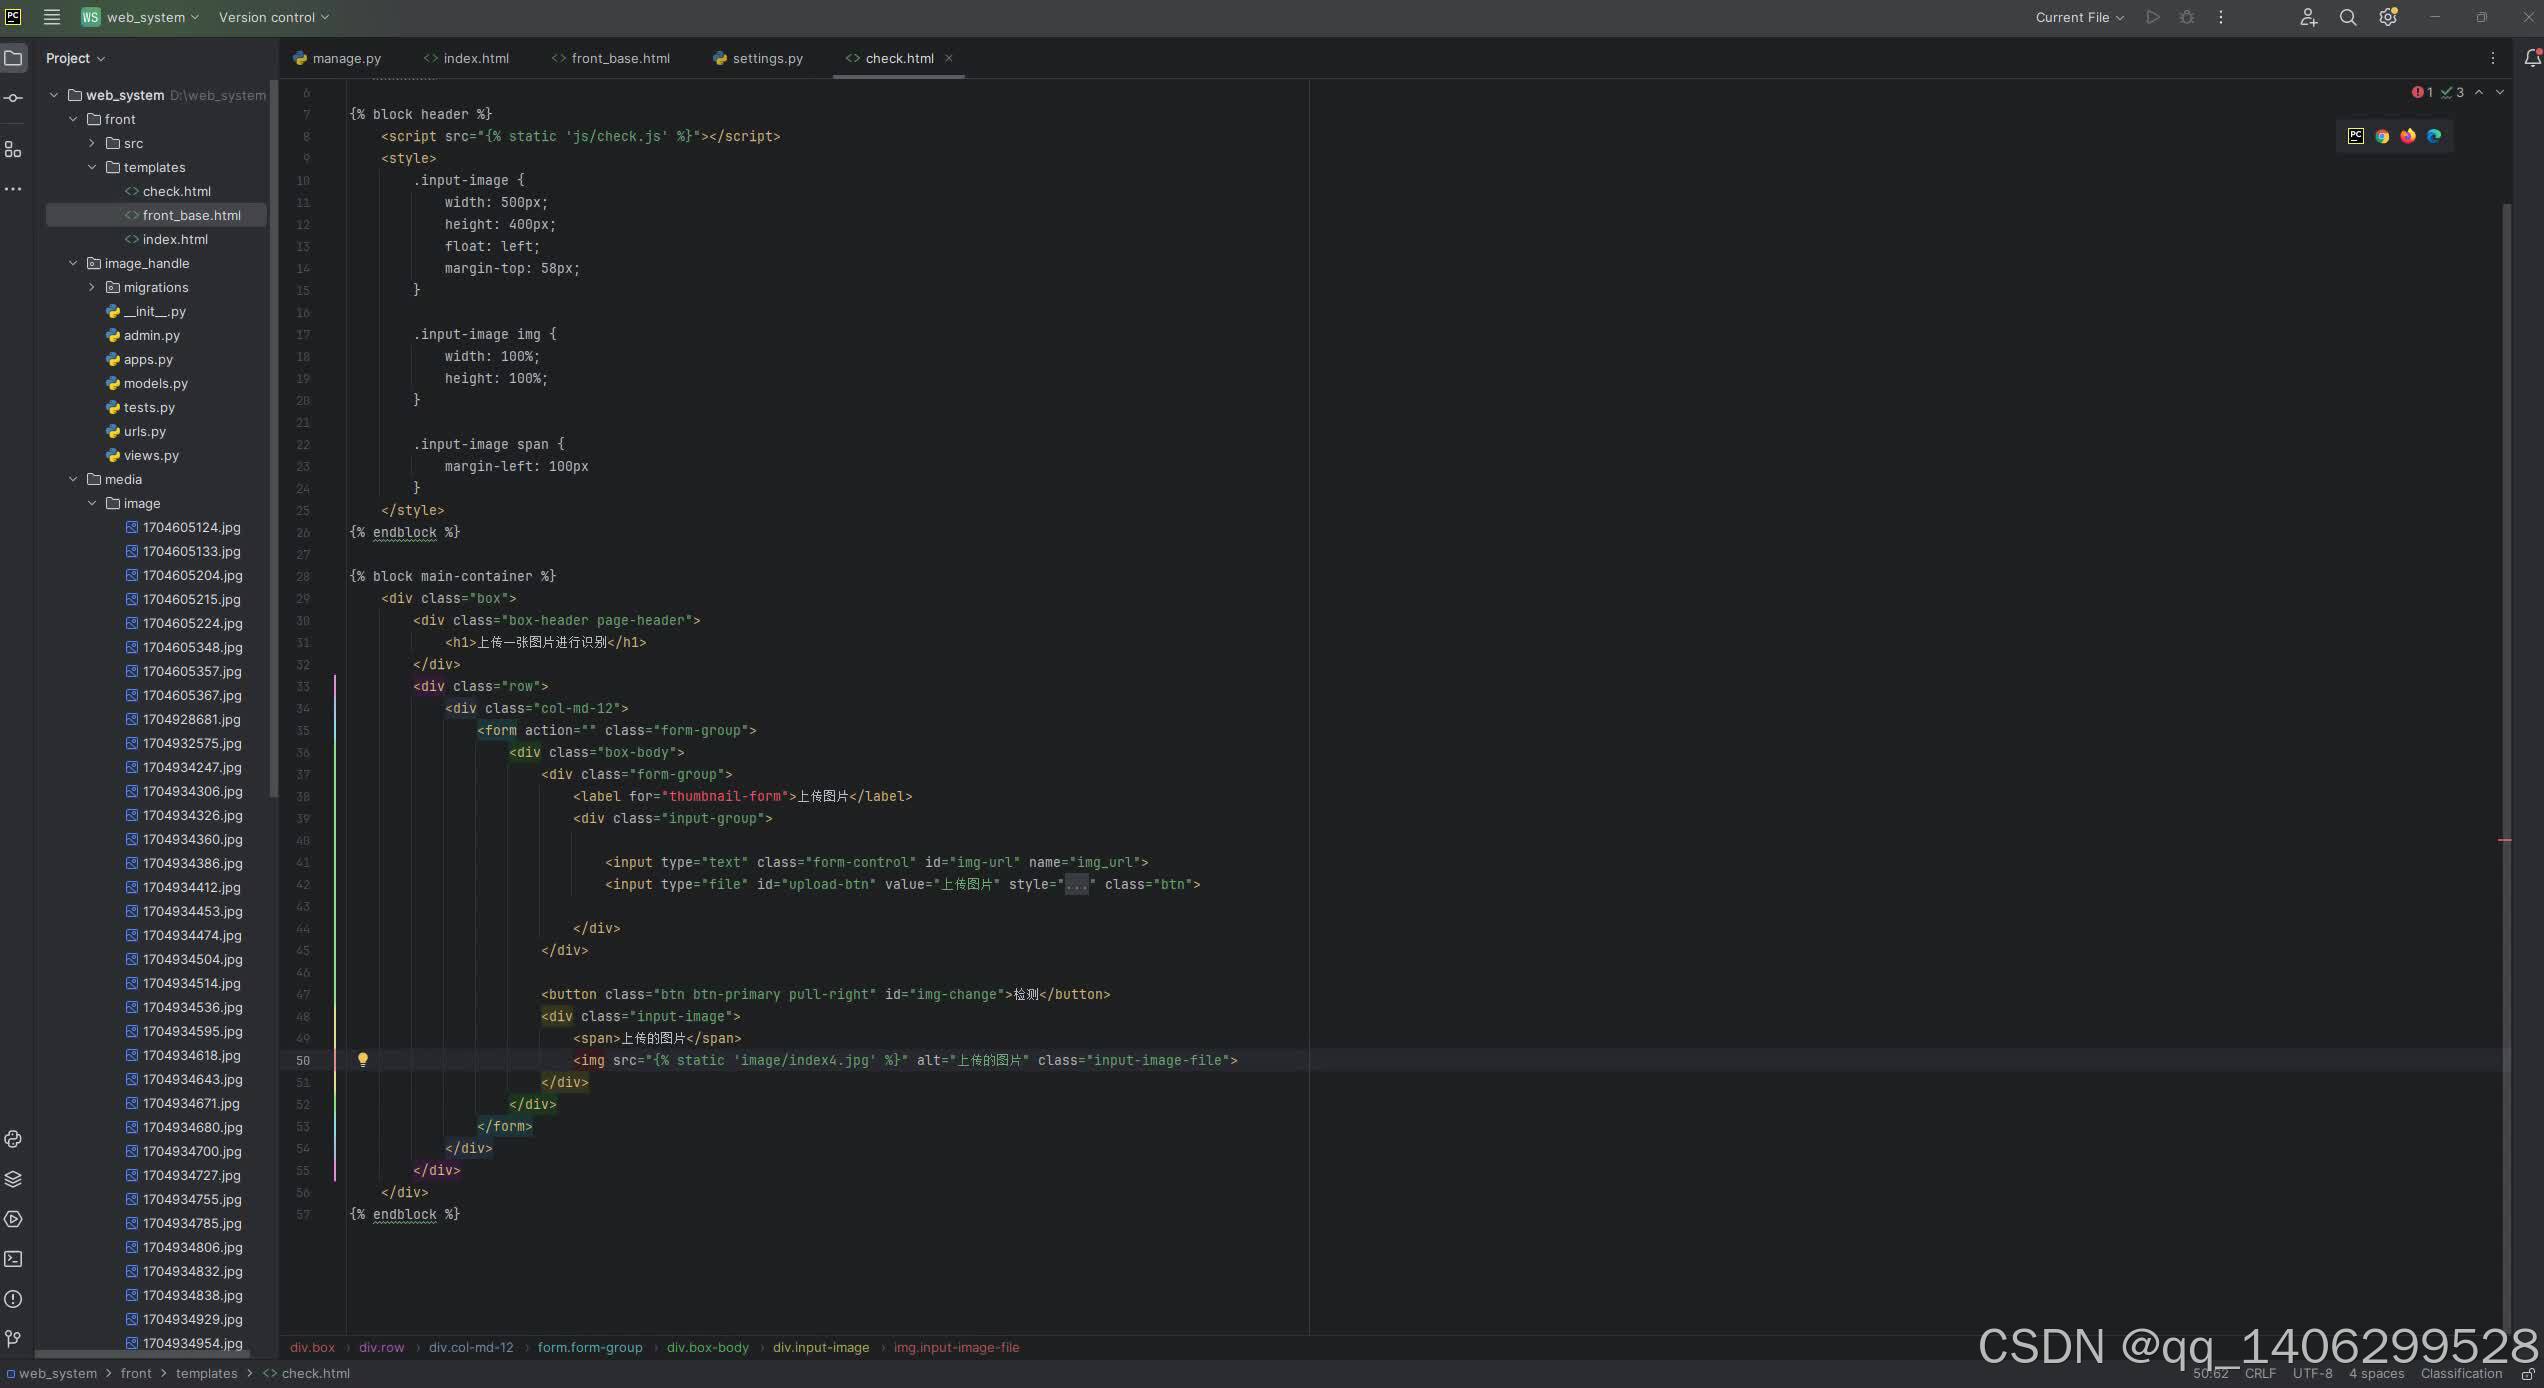Click the Search Everywhere magnifier icon
The image size is (2544, 1388).
[x=2348, y=18]
